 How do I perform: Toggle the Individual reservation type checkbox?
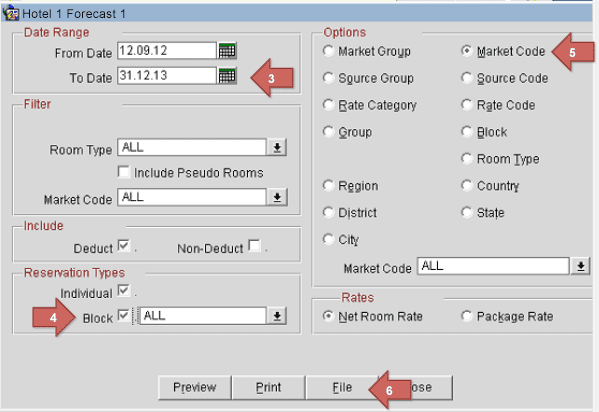pos(124,290)
